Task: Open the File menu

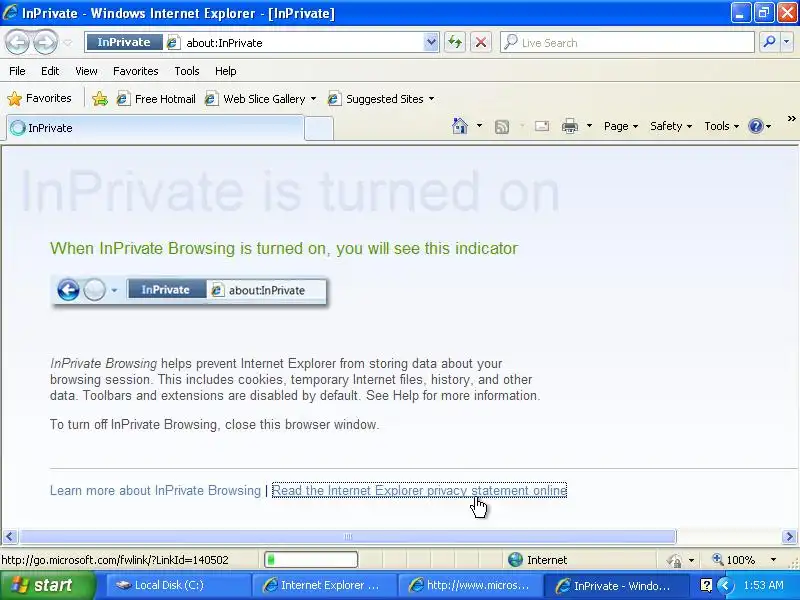Action: pyautogui.click(x=17, y=71)
